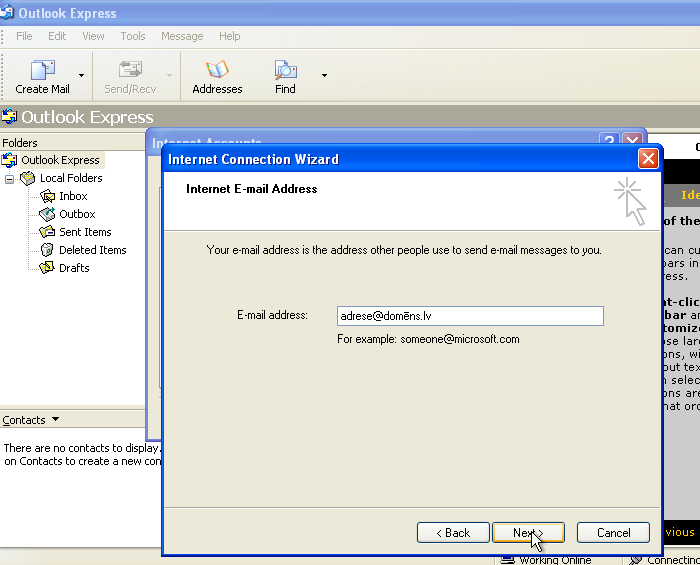The image size is (700, 565).
Task: Open the Tools menu
Action: click(133, 36)
